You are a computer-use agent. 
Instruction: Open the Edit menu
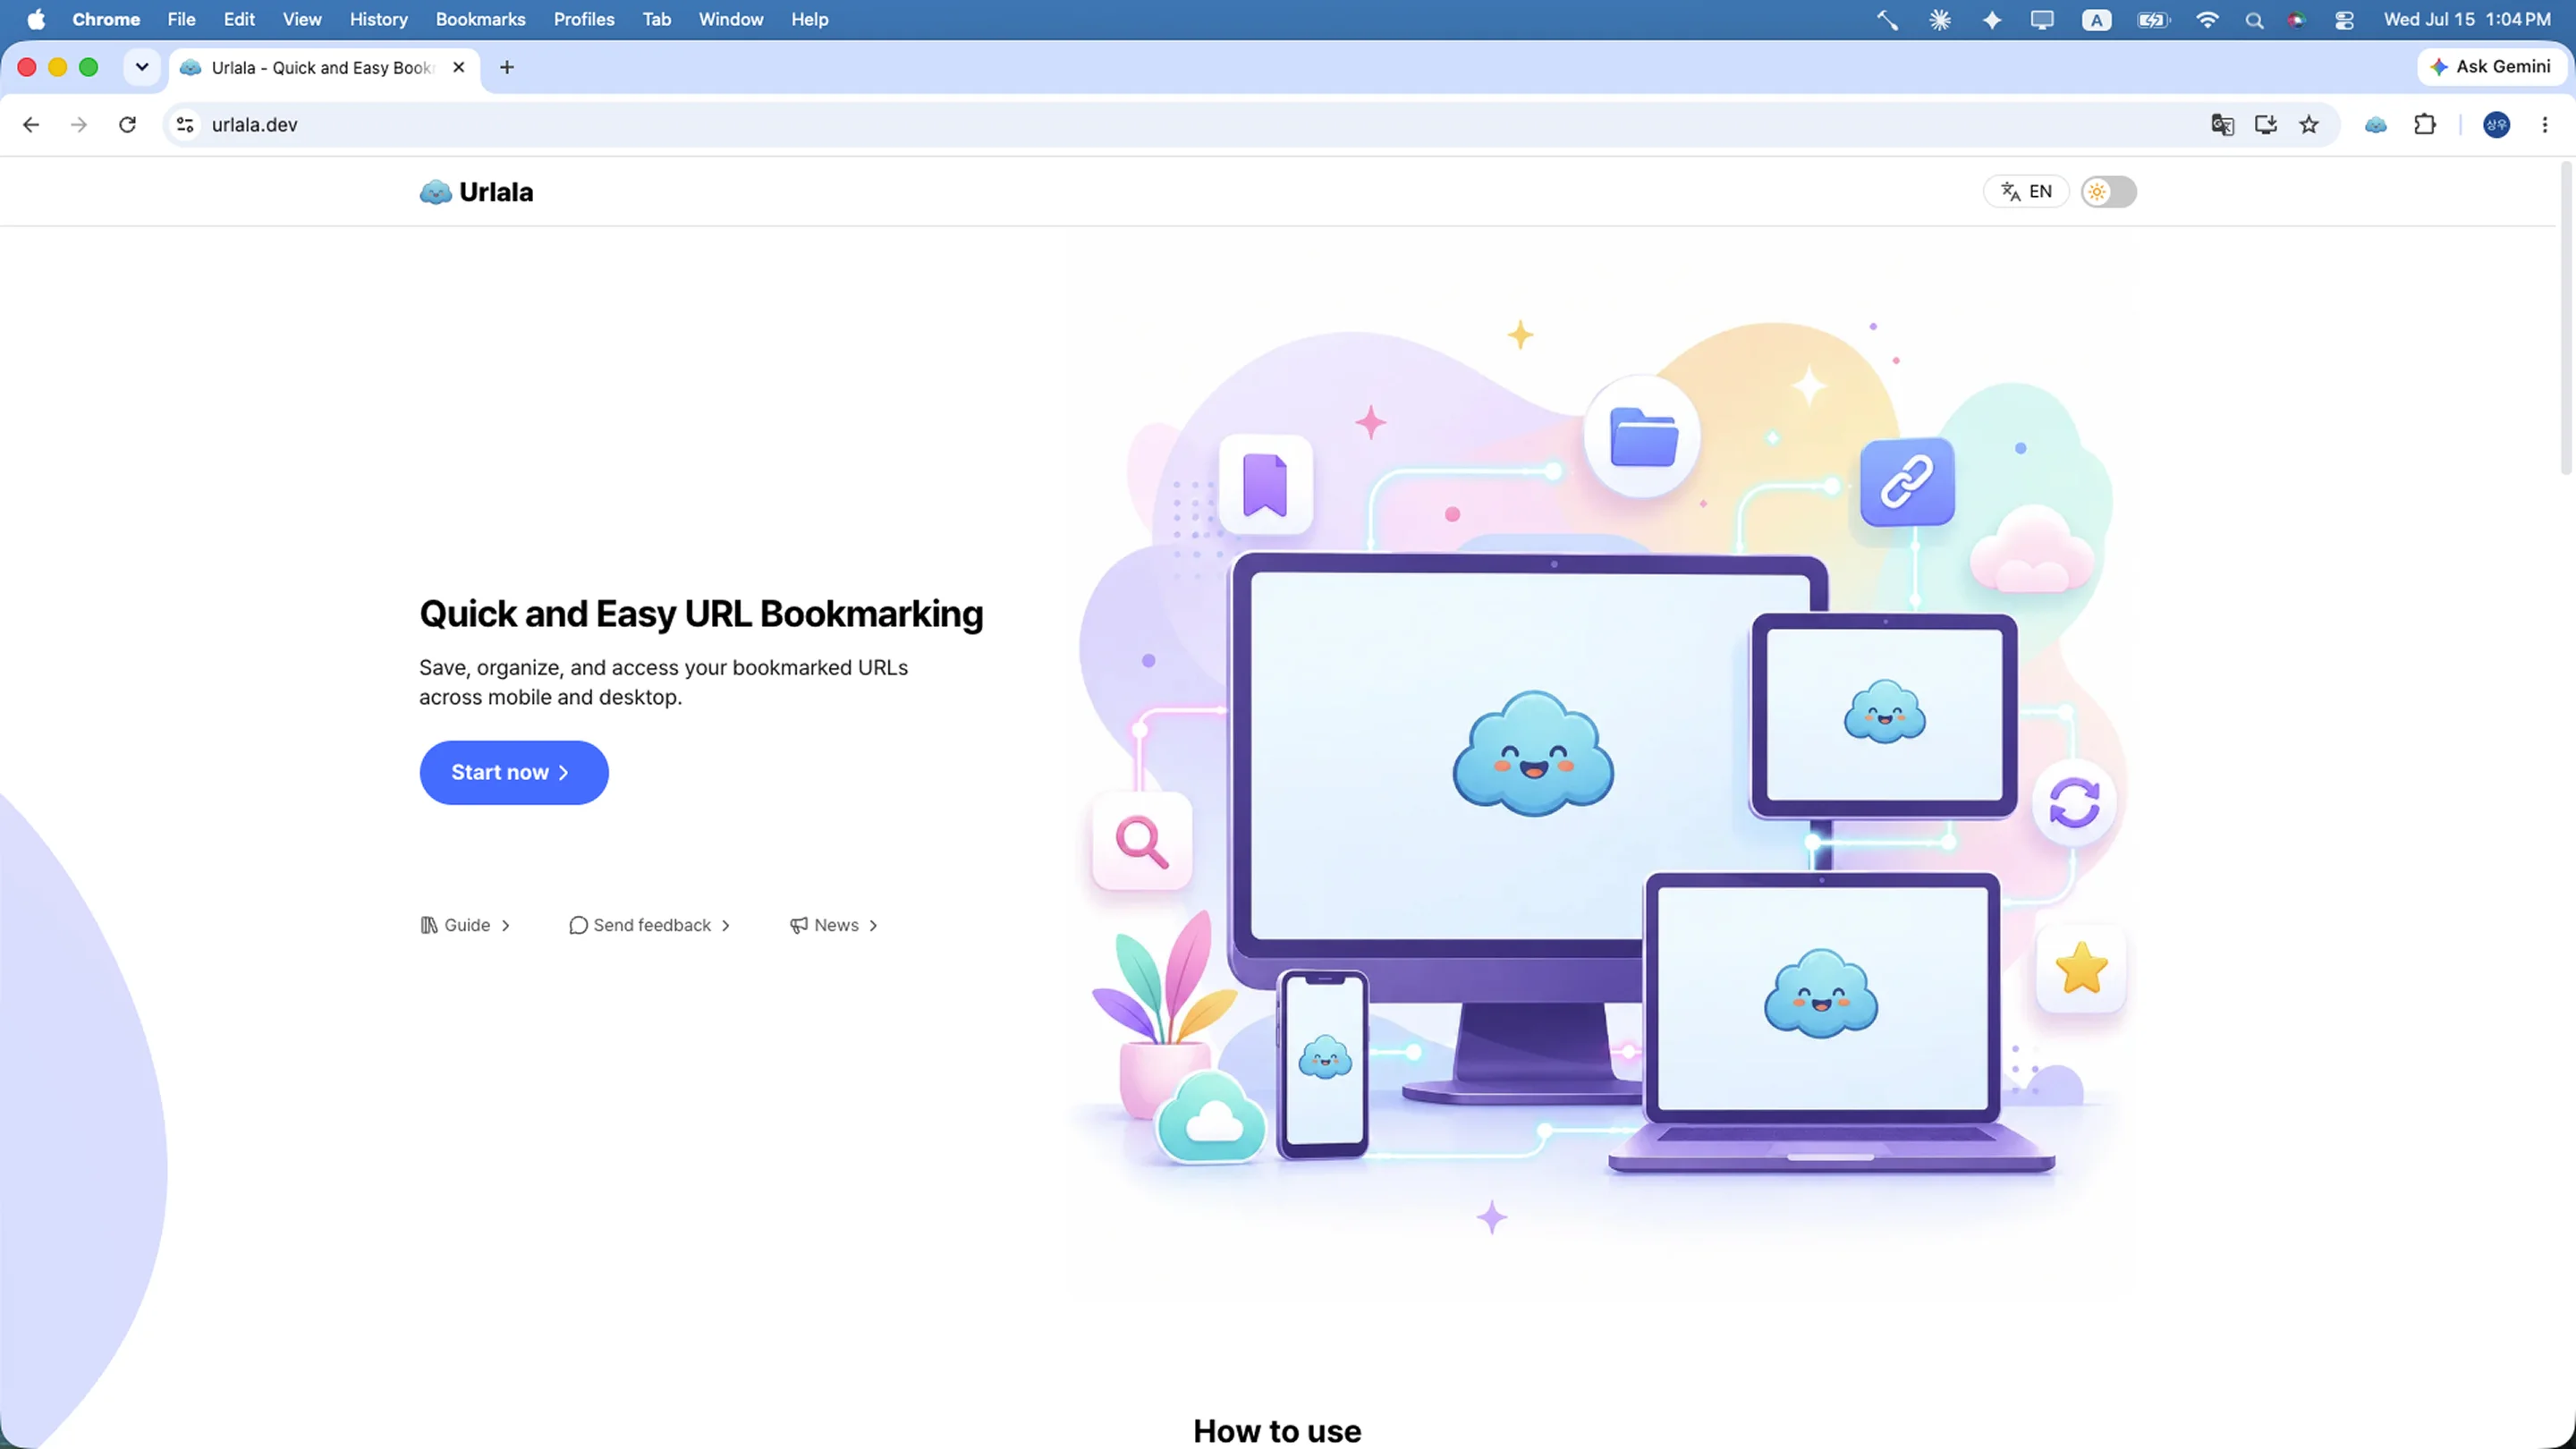[x=239, y=19]
